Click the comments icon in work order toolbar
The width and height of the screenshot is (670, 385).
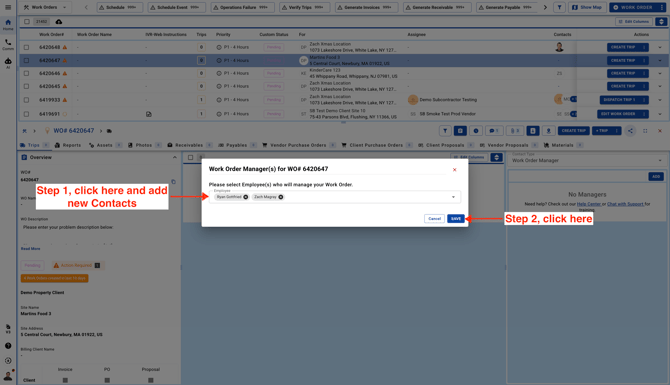pos(494,131)
